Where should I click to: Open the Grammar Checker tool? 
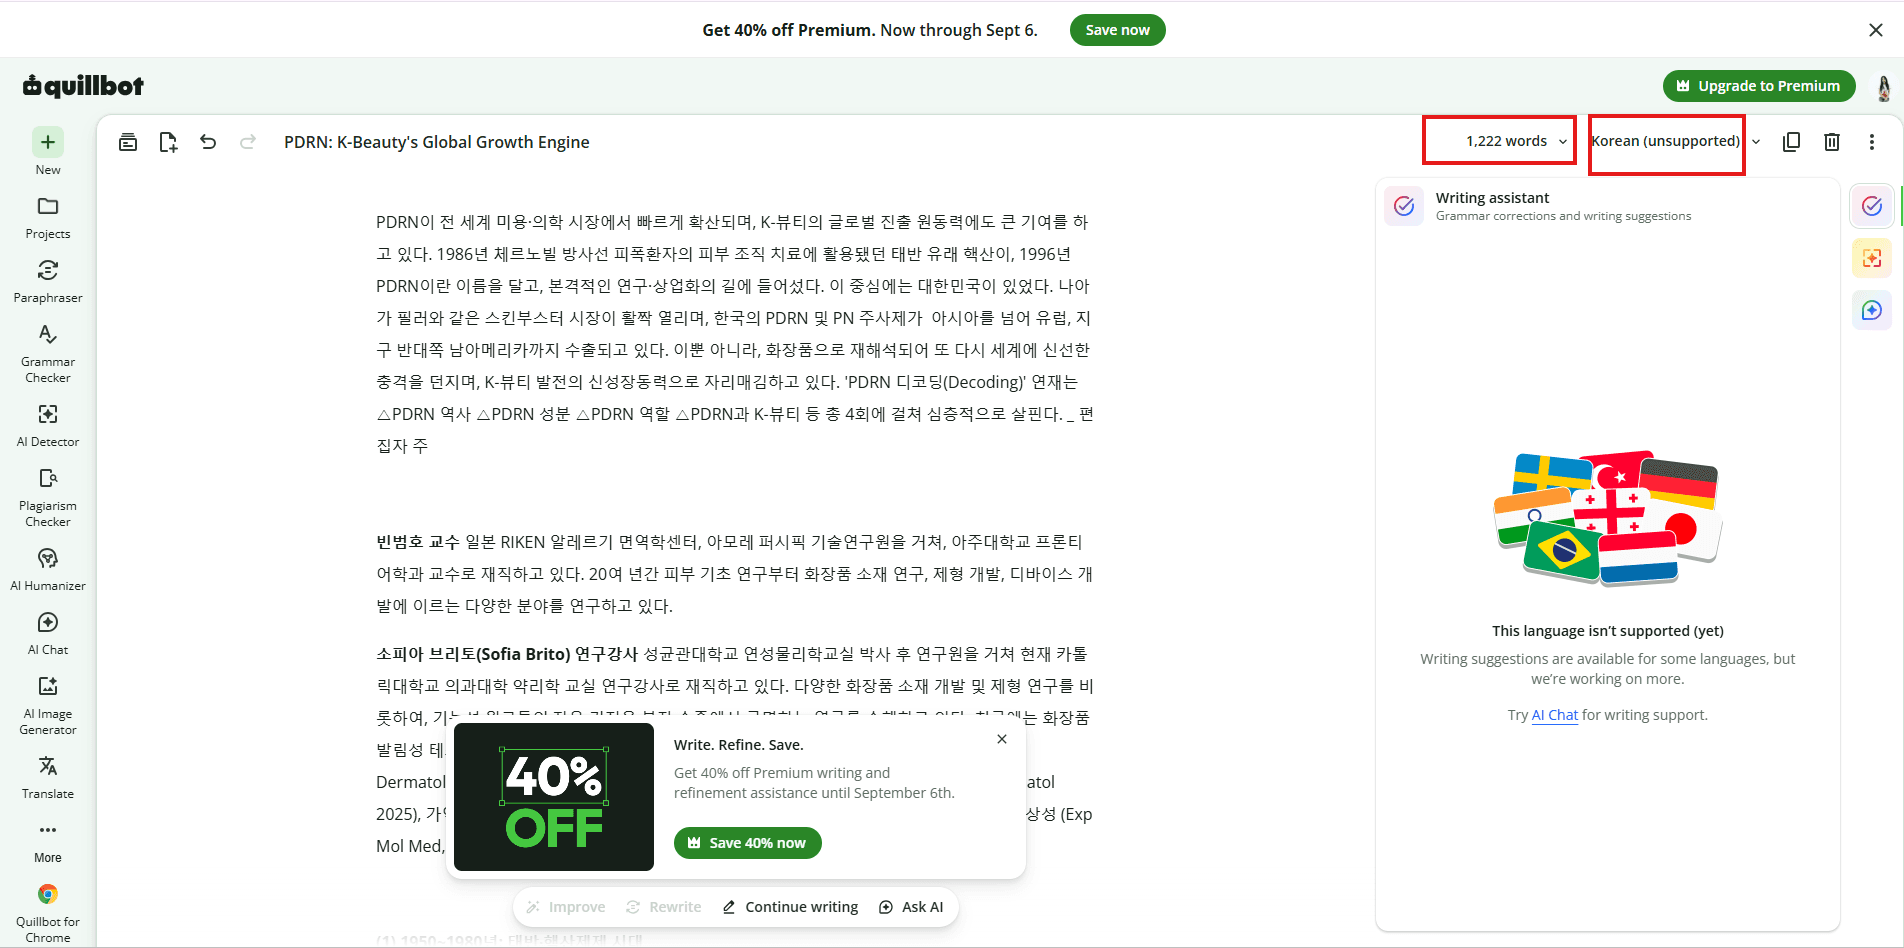click(x=48, y=354)
